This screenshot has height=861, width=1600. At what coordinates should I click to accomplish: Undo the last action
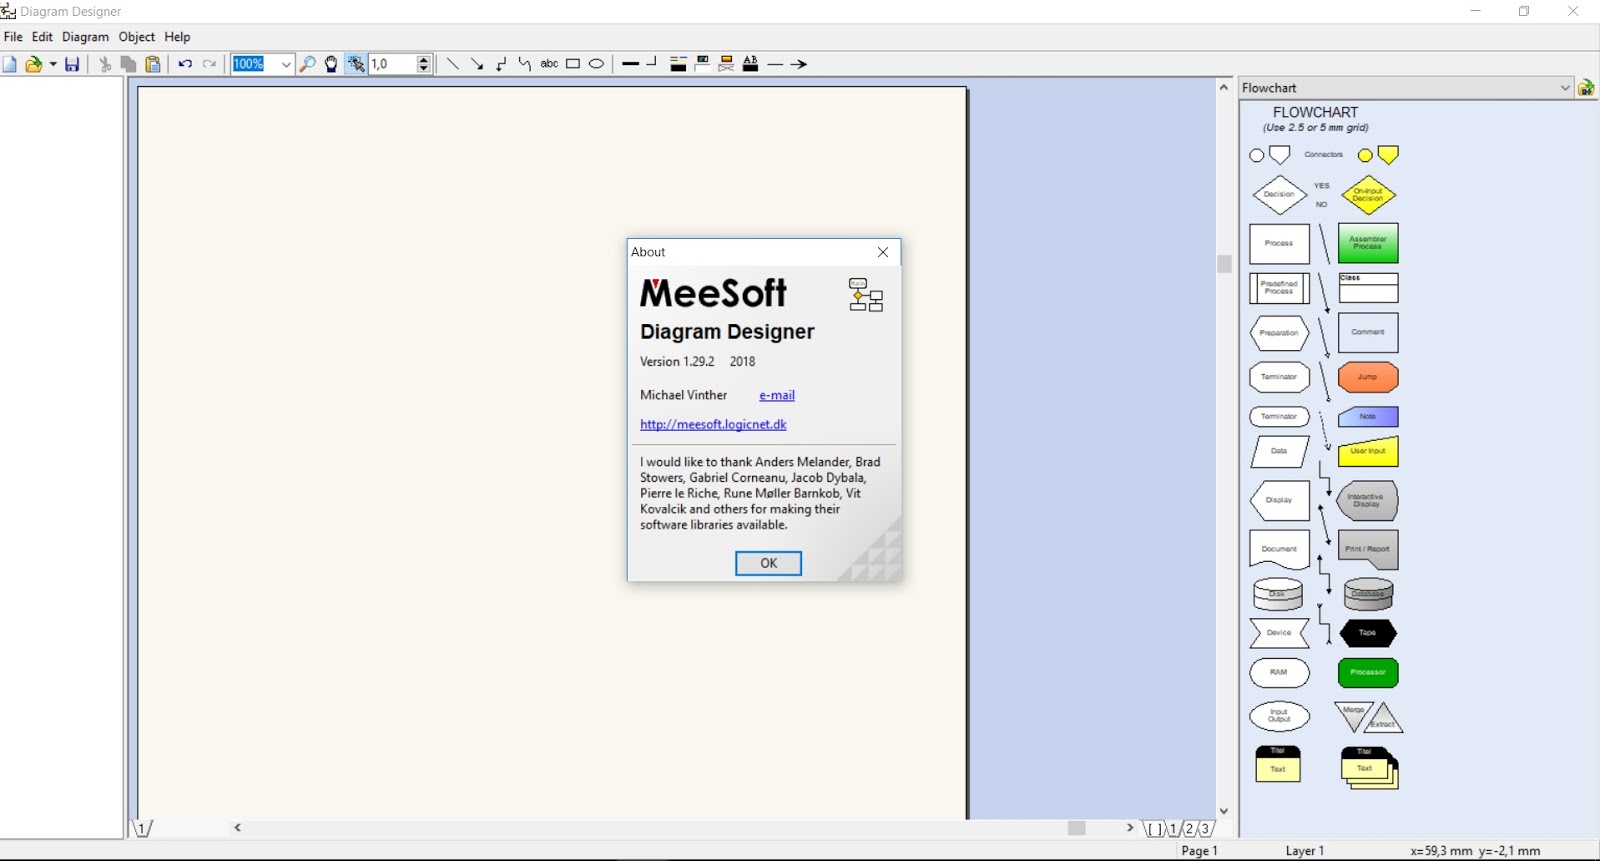tap(185, 64)
